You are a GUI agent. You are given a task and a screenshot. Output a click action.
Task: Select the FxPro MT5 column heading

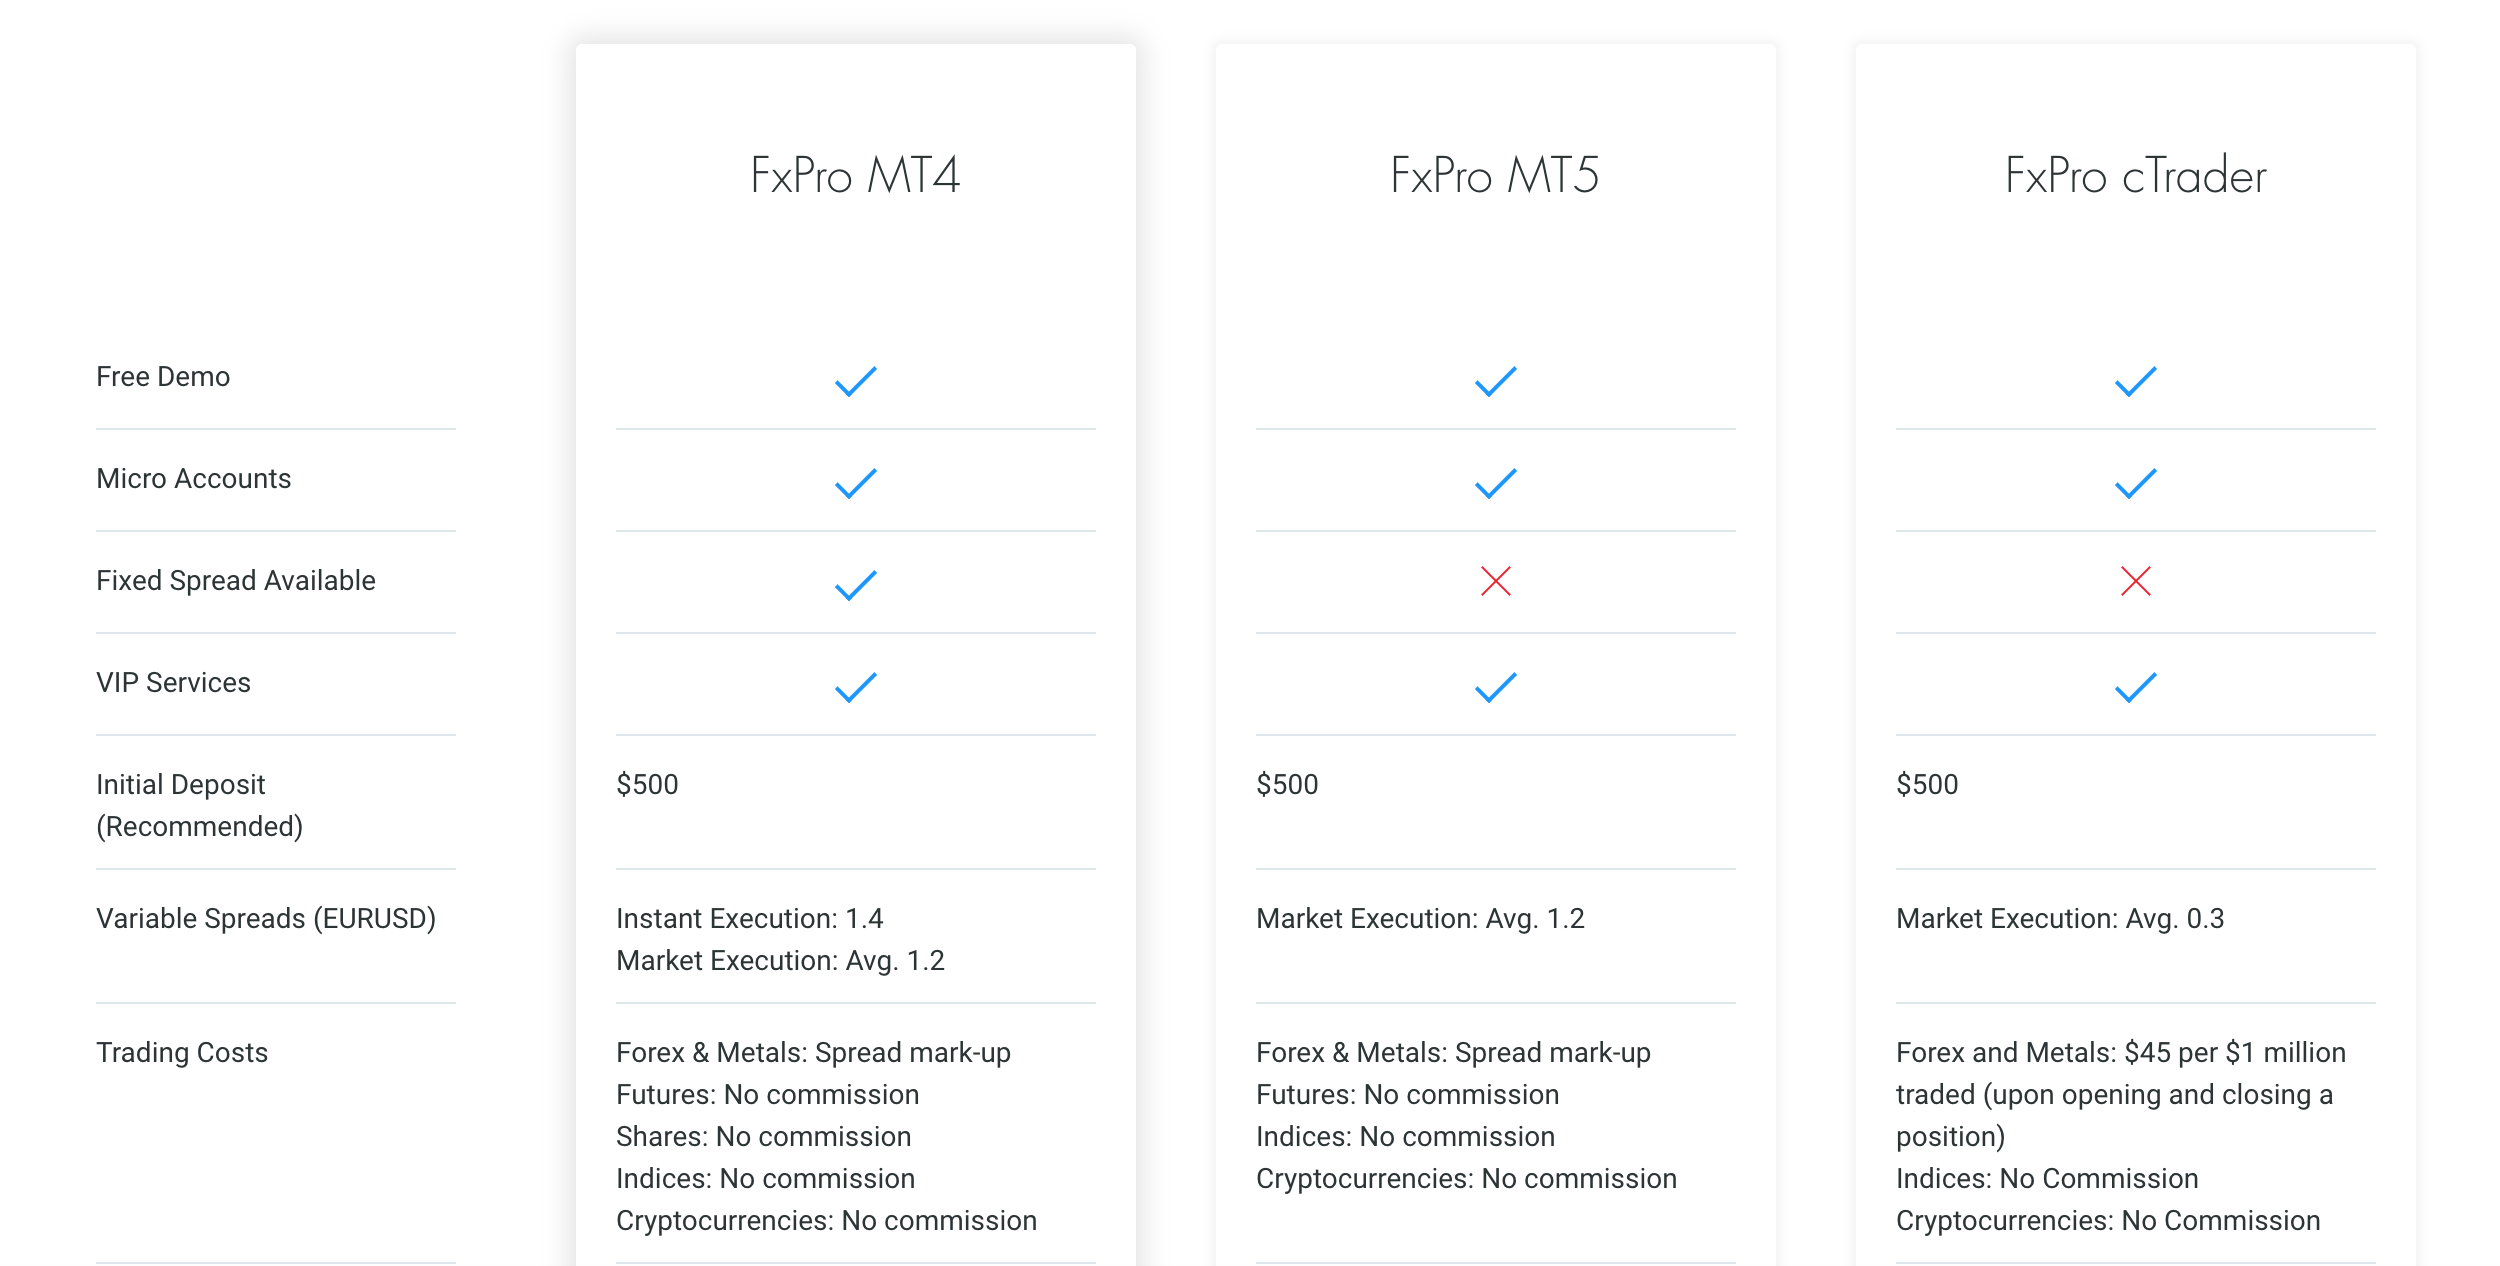(x=1496, y=175)
